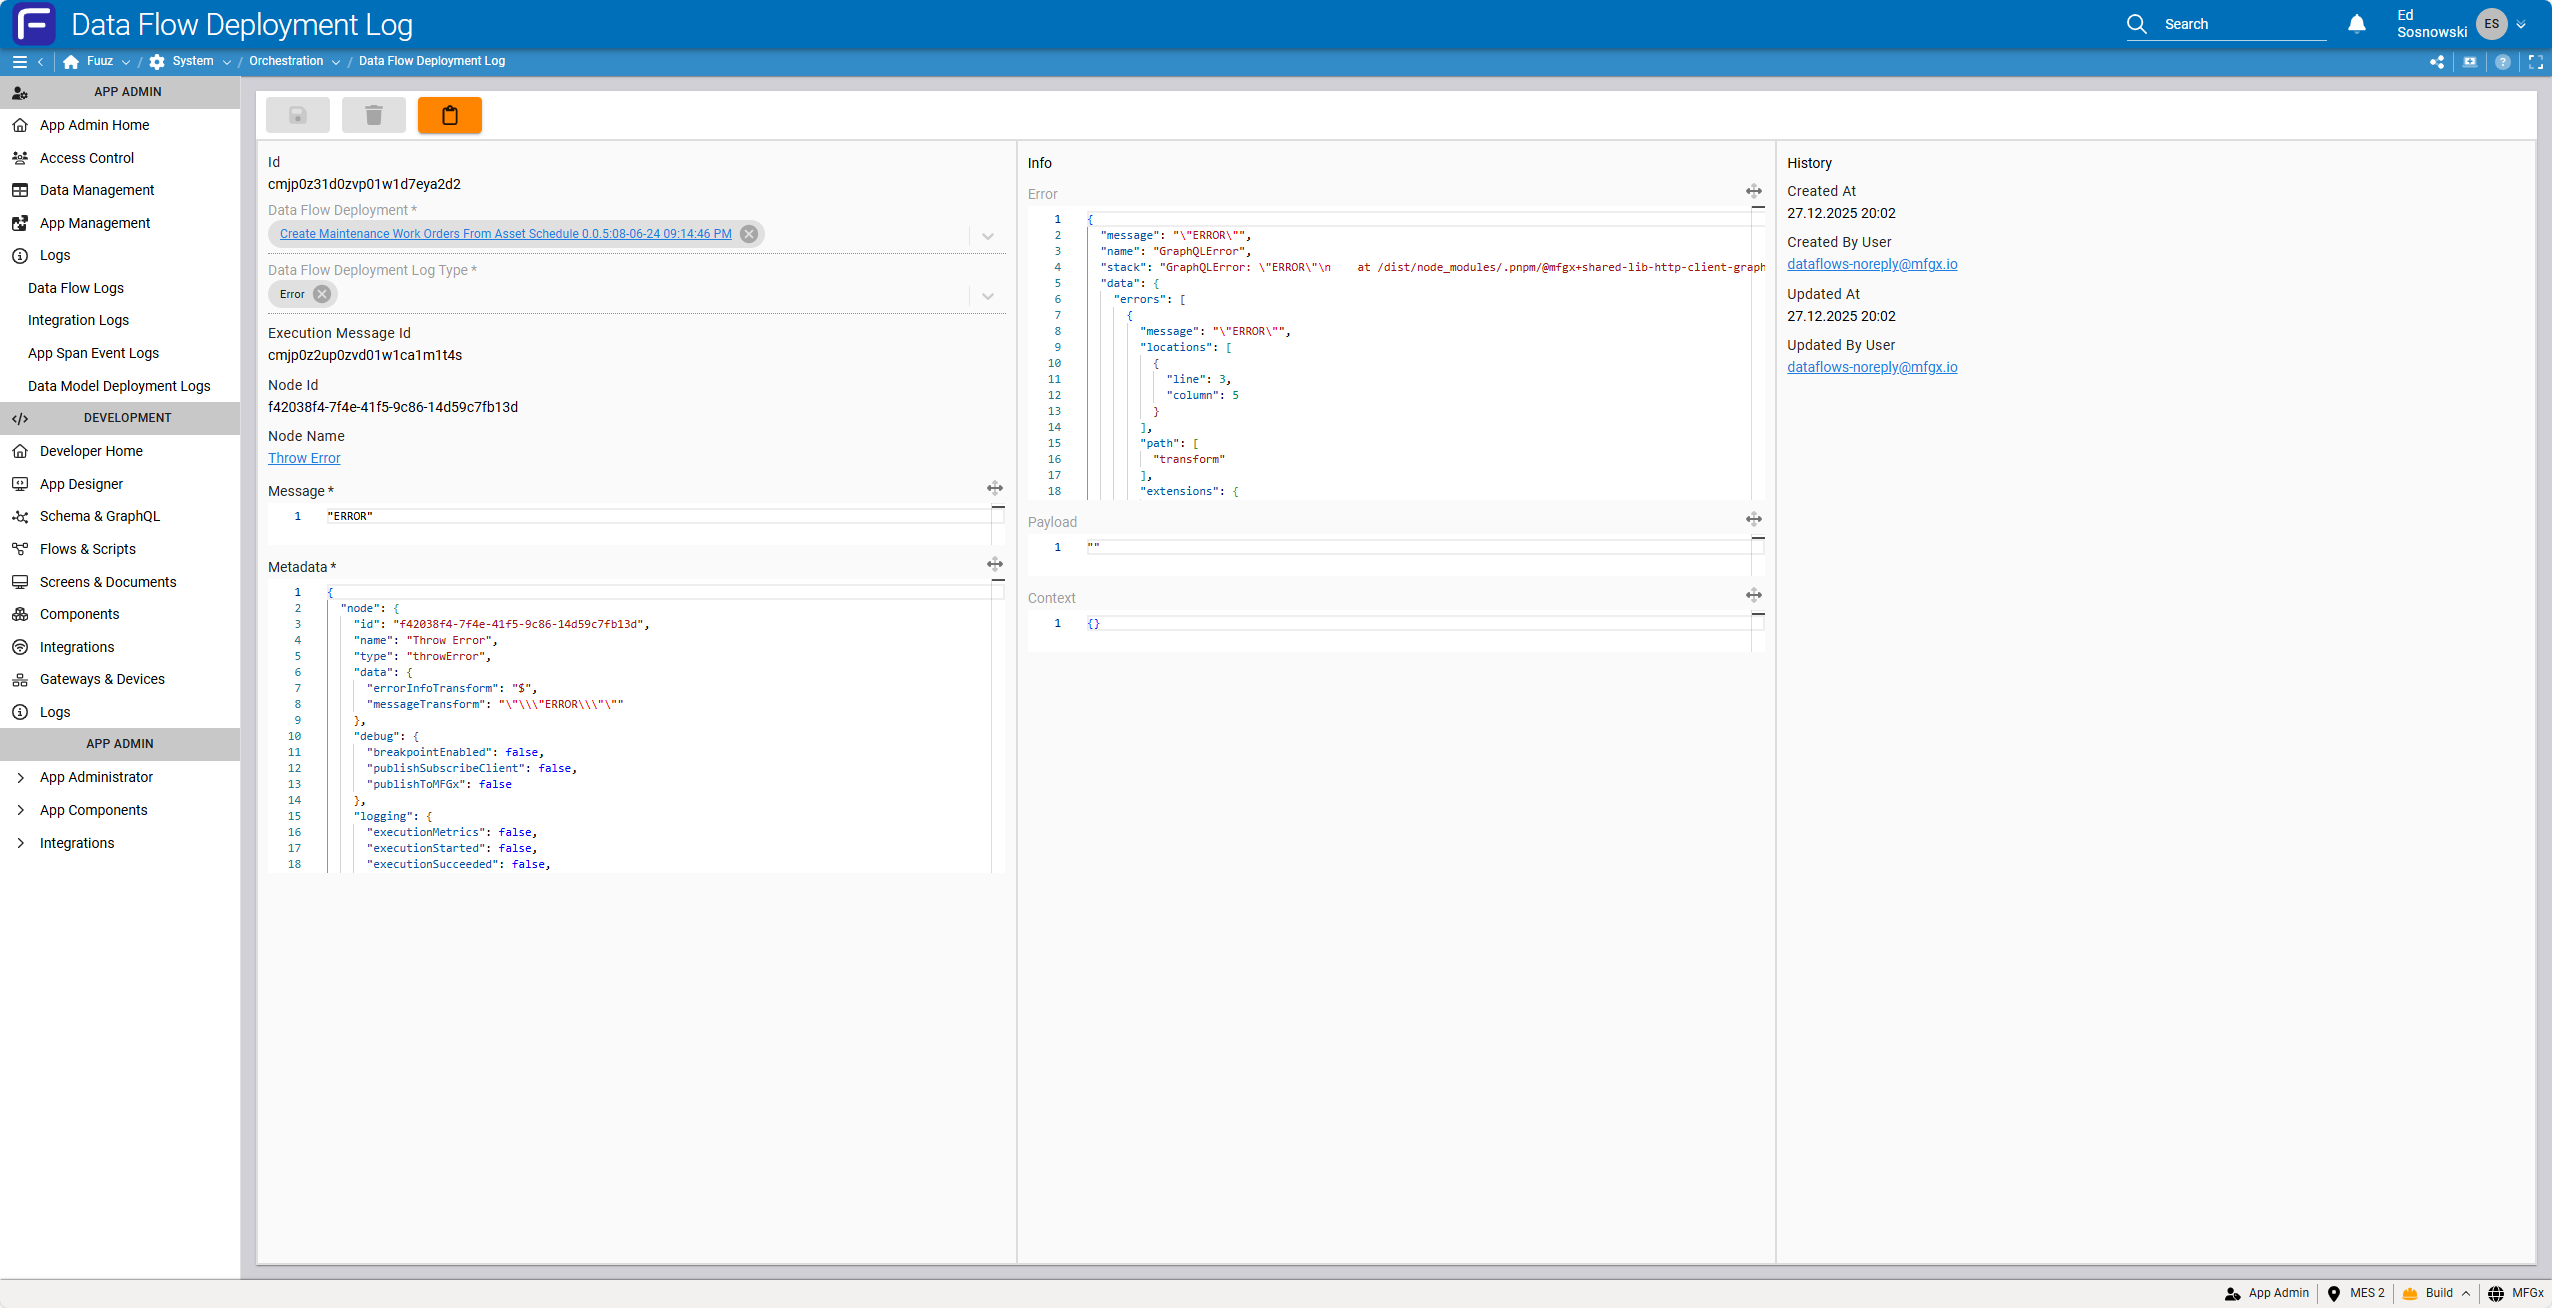Open the hamburger menu icon
The height and width of the screenshot is (1308, 2552).
pos(19,62)
